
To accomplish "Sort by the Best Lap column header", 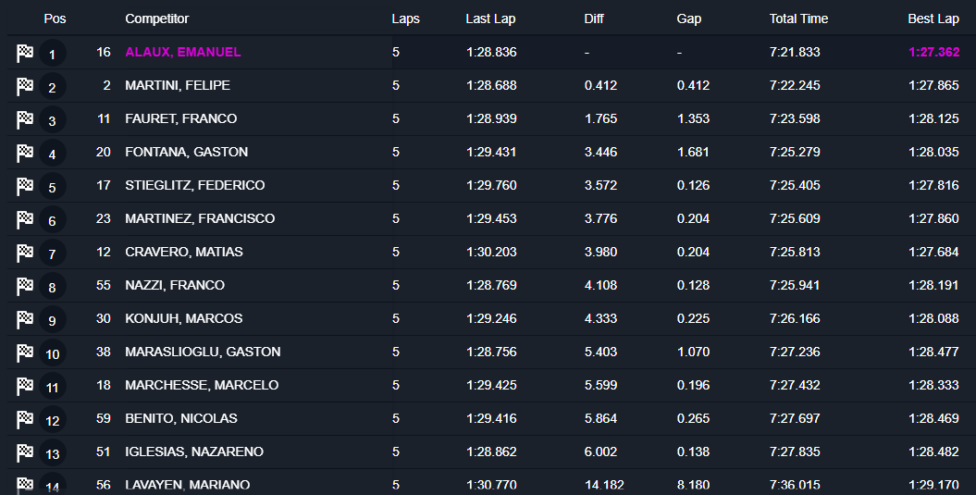I will tap(933, 19).
